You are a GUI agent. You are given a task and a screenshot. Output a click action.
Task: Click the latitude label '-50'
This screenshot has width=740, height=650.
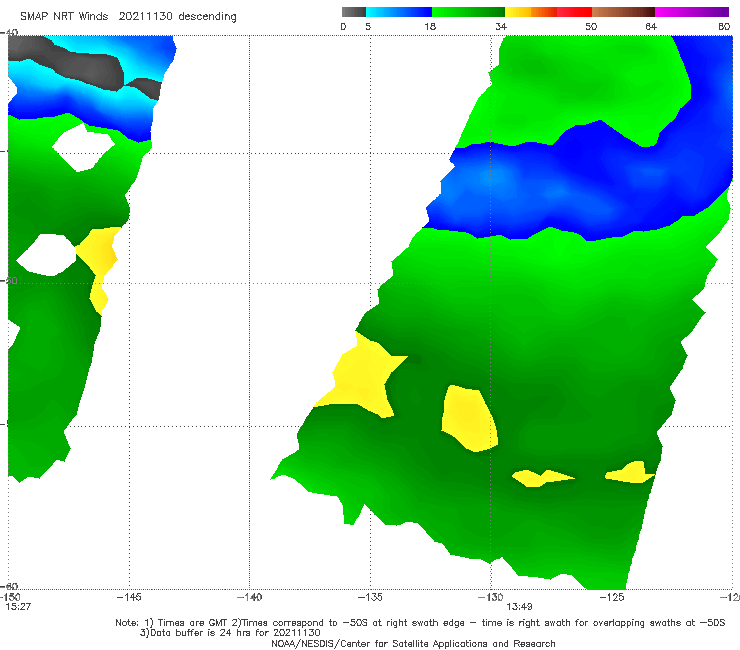click(x=9, y=281)
